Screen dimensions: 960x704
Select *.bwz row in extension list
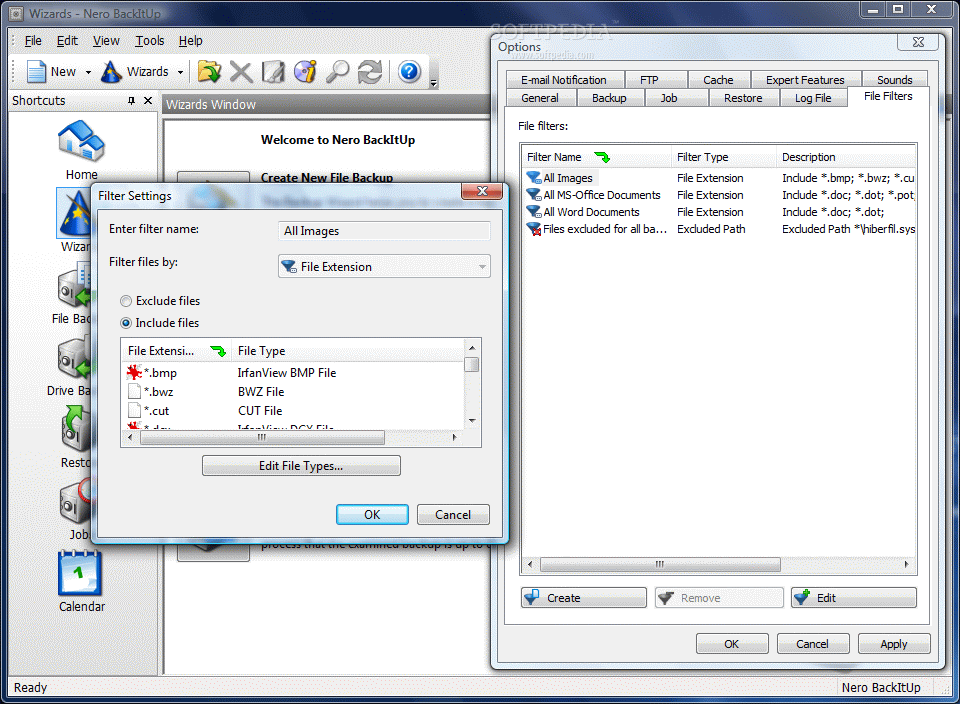point(293,392)
